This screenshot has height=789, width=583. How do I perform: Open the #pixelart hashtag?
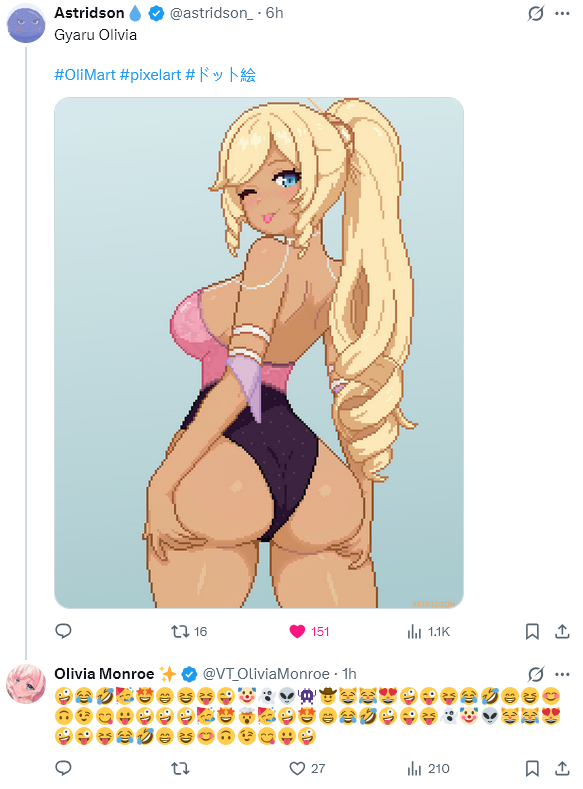pos(150,75)
